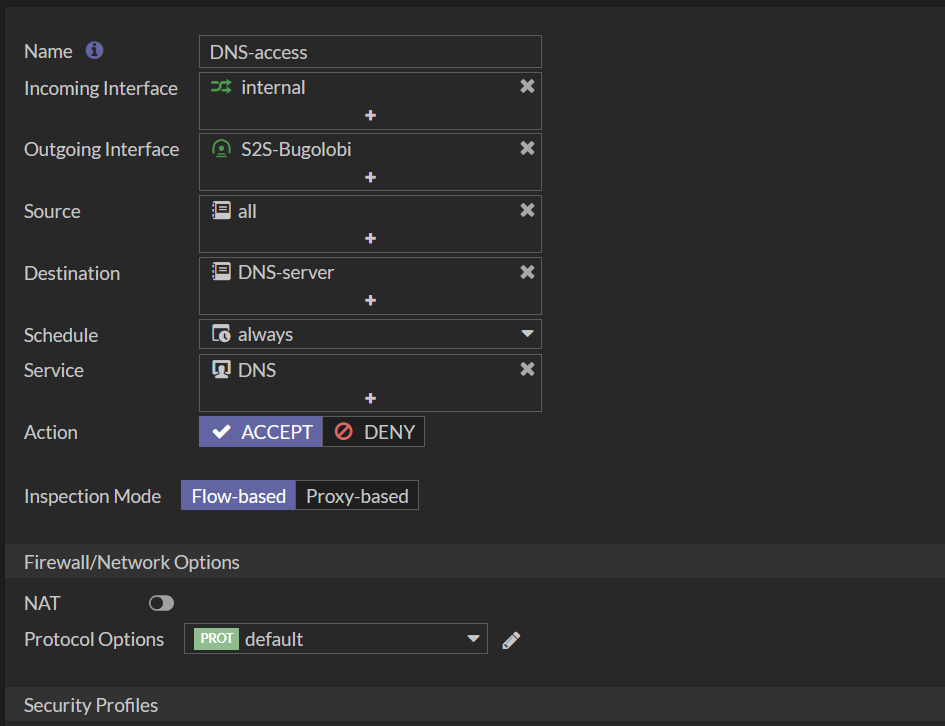The image size is (945, 726).
Task: Add a service with plus icon
Action: [x=370, y=398]
